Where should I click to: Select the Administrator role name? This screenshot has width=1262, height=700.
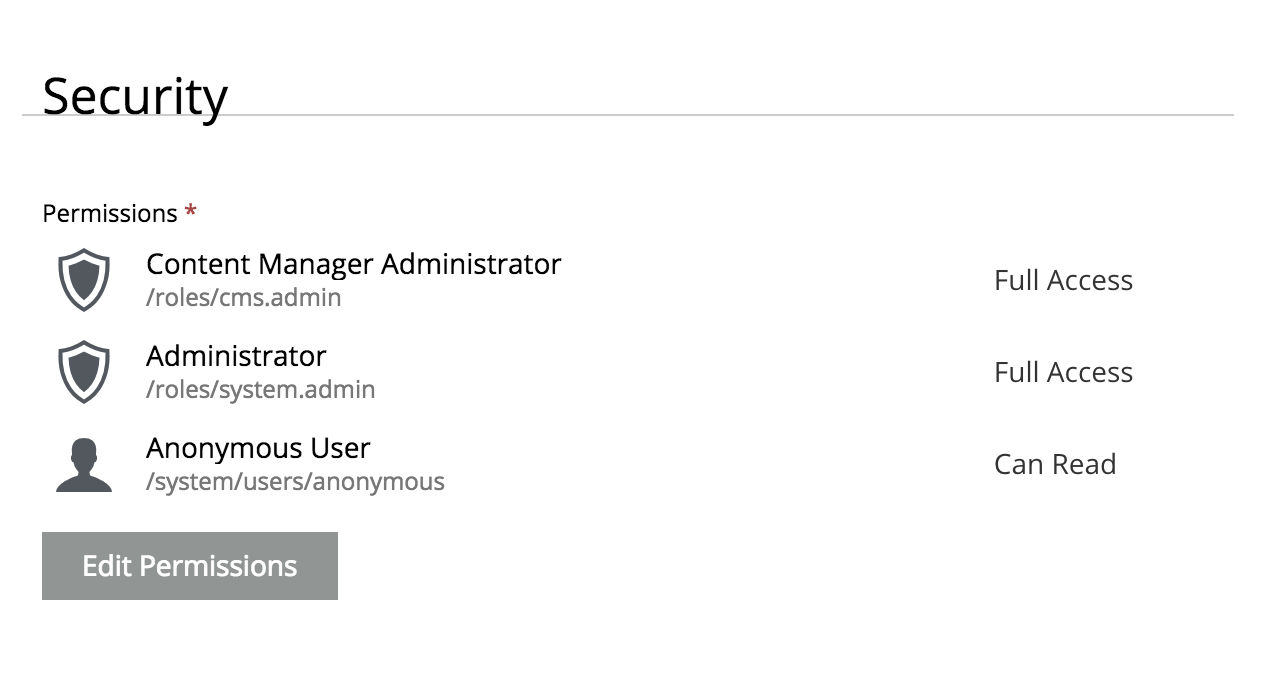[236, 356]
